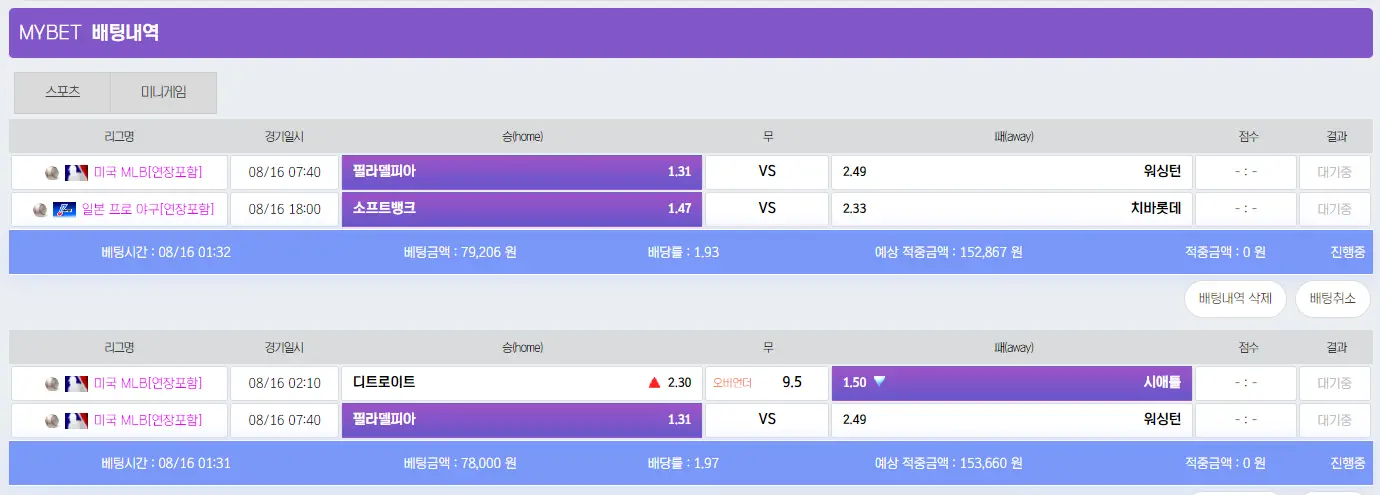Click the MLB flag icon in the 디트로이트 row

click(x=77, y=383)
